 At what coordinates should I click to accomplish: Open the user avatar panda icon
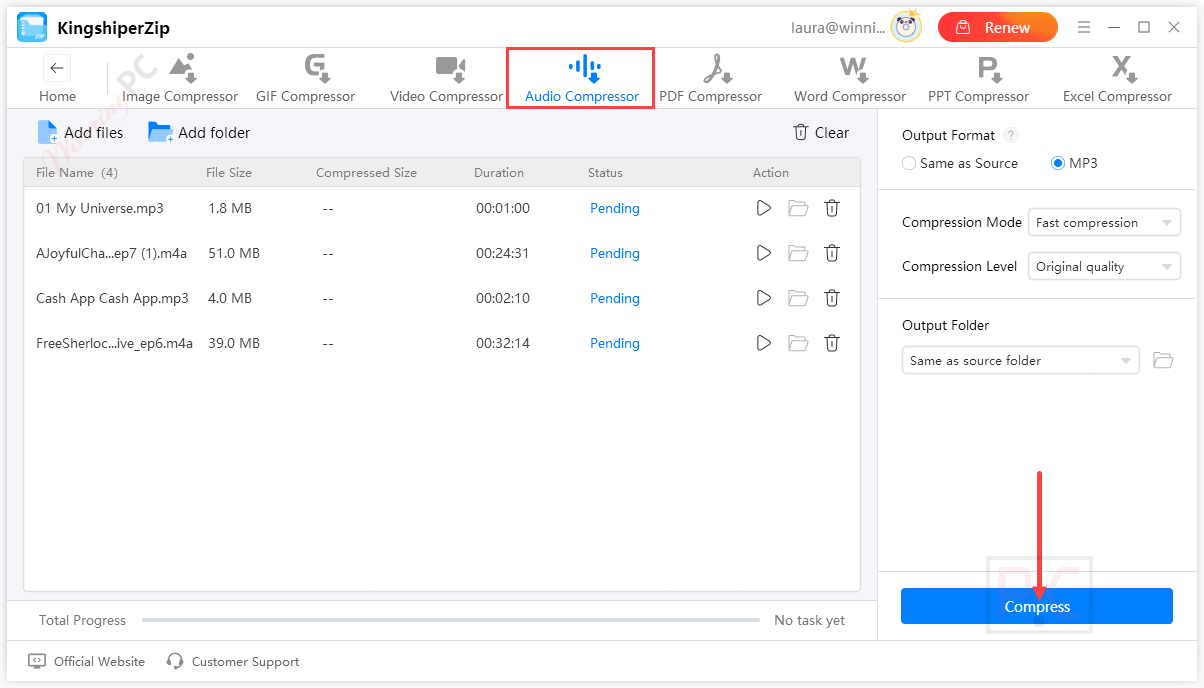(907, 27)
